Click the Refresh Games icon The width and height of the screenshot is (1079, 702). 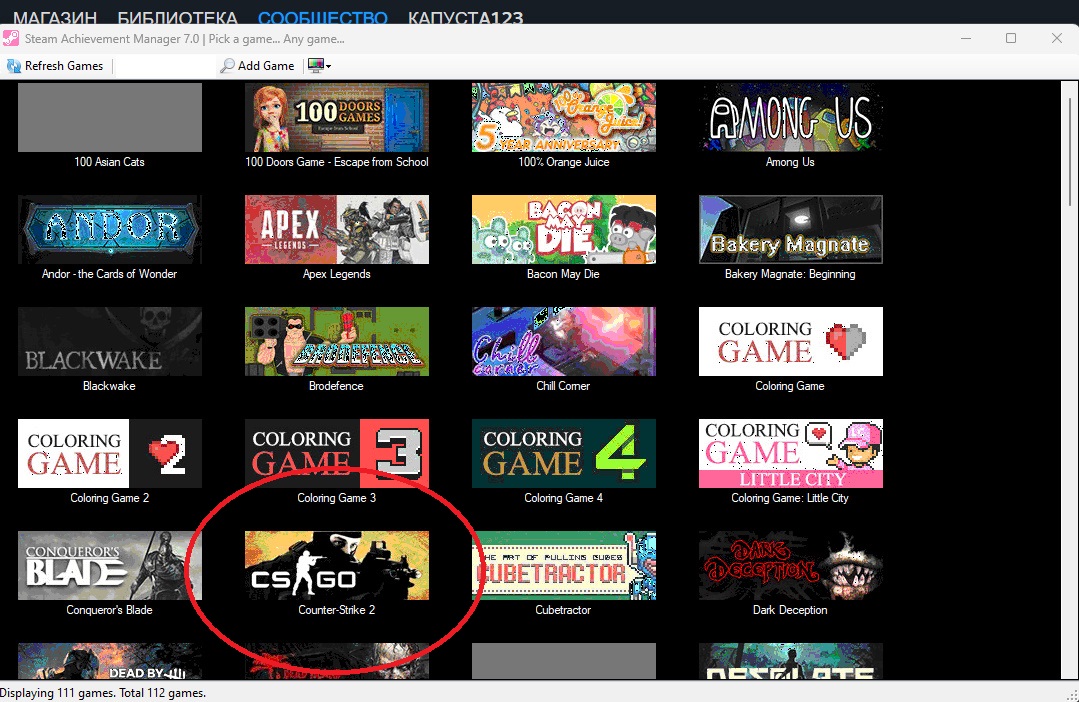[x=14, y=66]
